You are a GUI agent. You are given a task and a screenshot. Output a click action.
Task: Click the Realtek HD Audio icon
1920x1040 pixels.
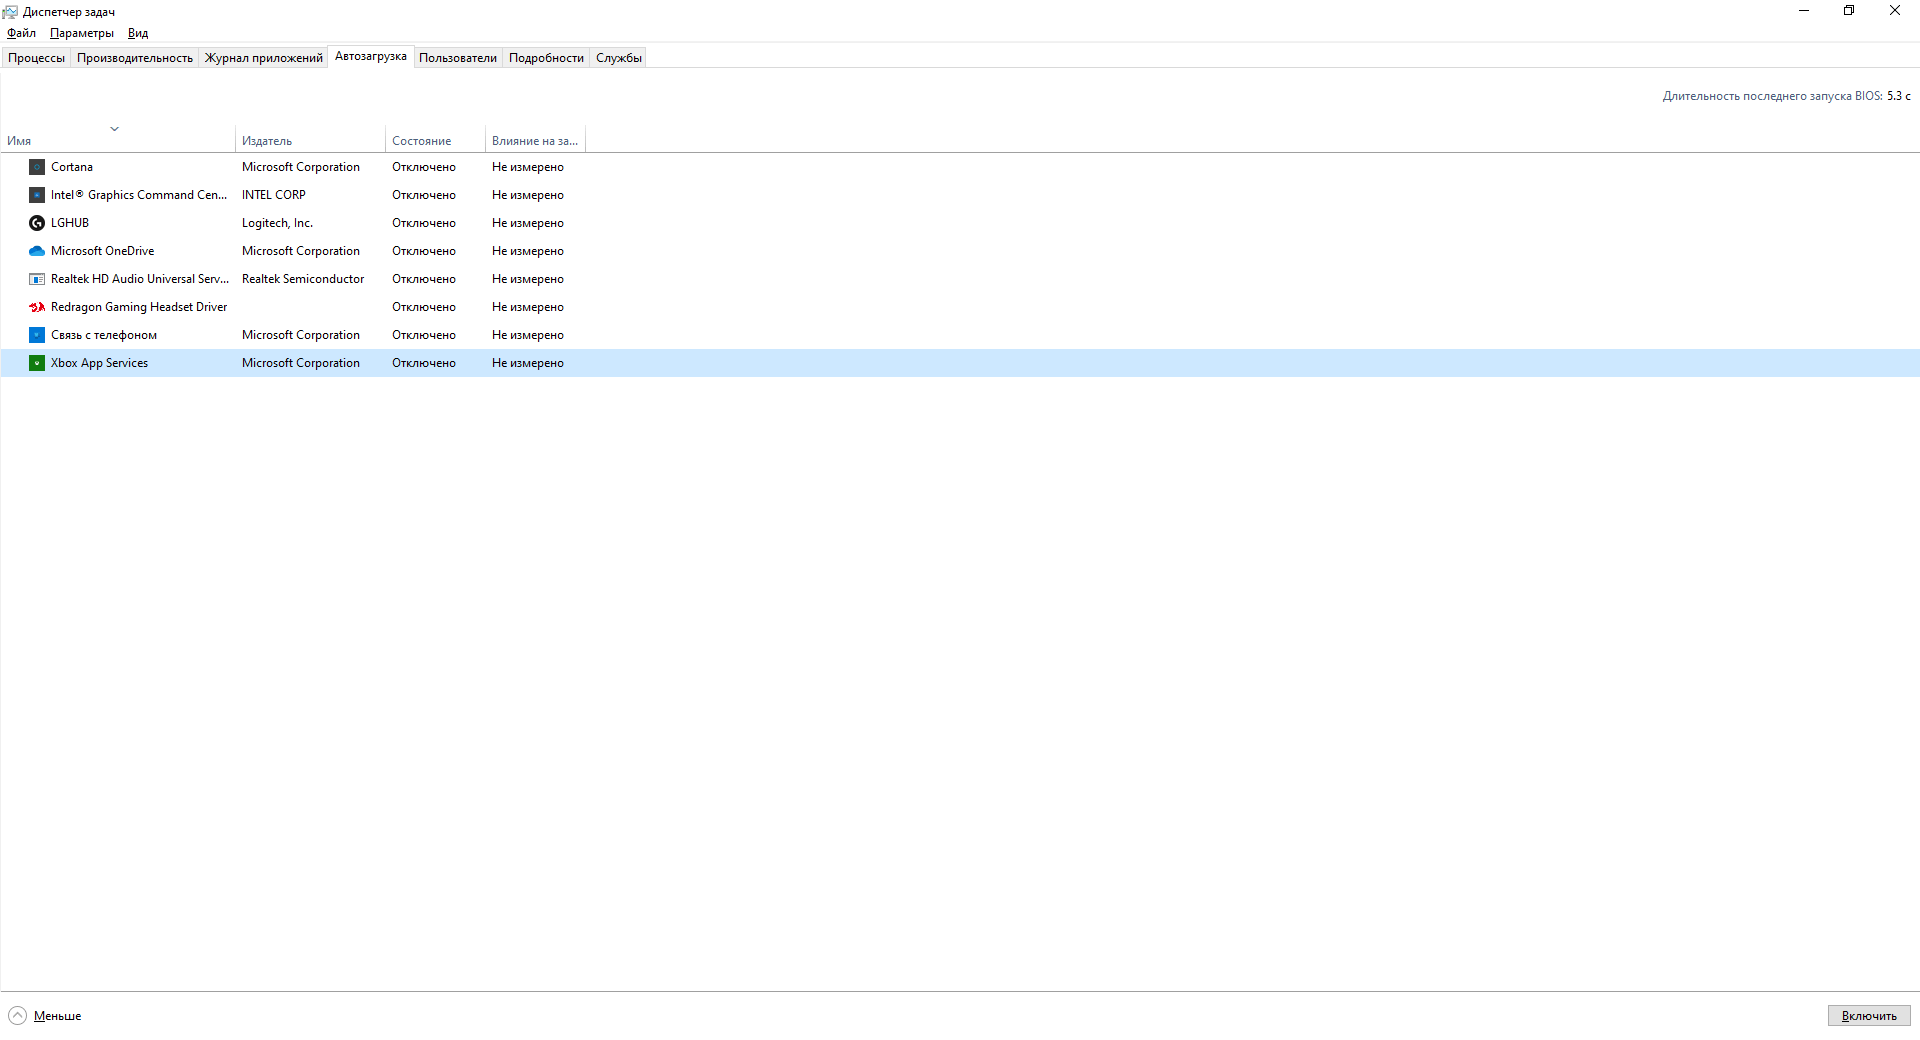[37, 279]
